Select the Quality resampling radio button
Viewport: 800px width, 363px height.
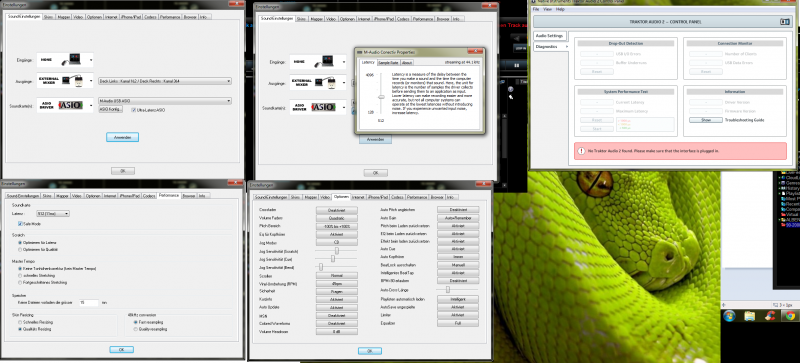coord(135,329)
